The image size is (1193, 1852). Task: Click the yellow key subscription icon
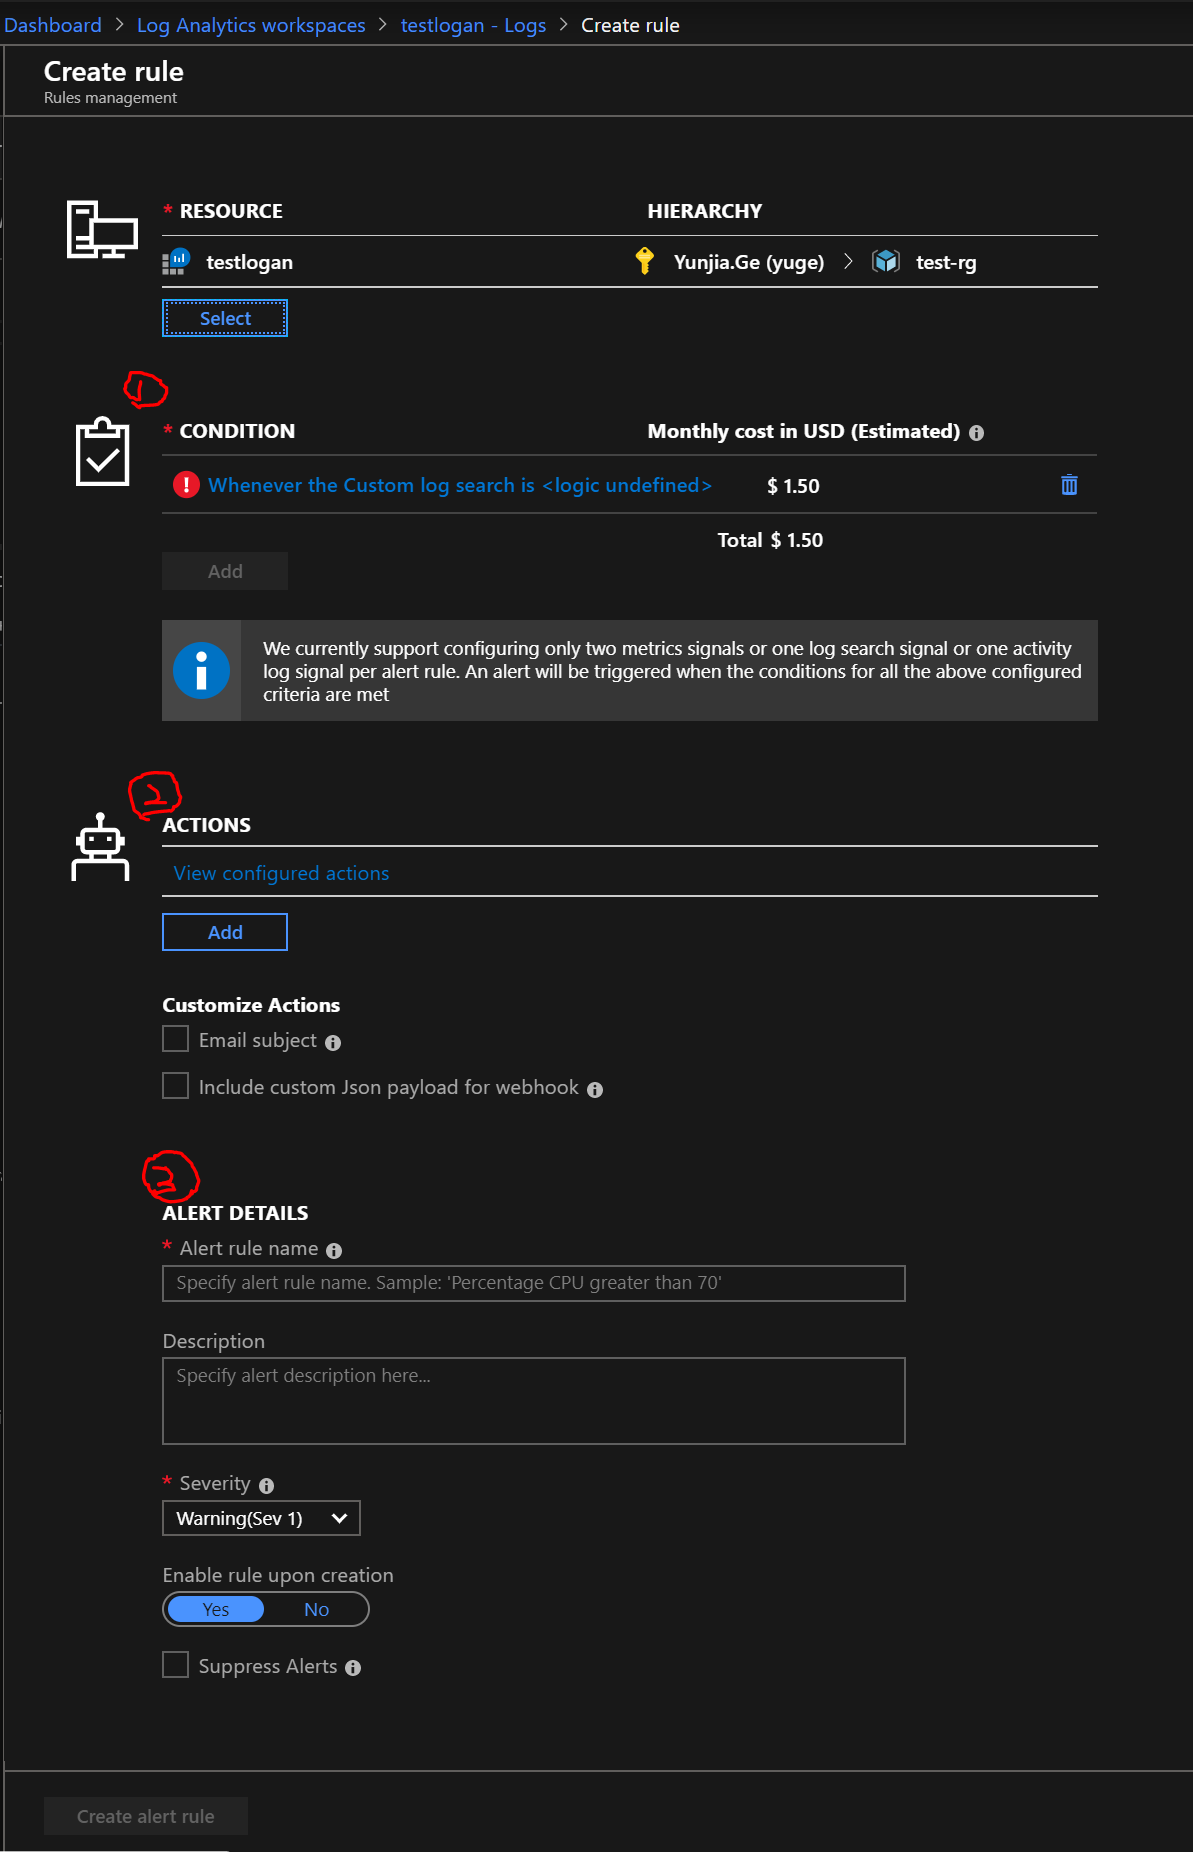pyautogui.click(x=645, y=262)
